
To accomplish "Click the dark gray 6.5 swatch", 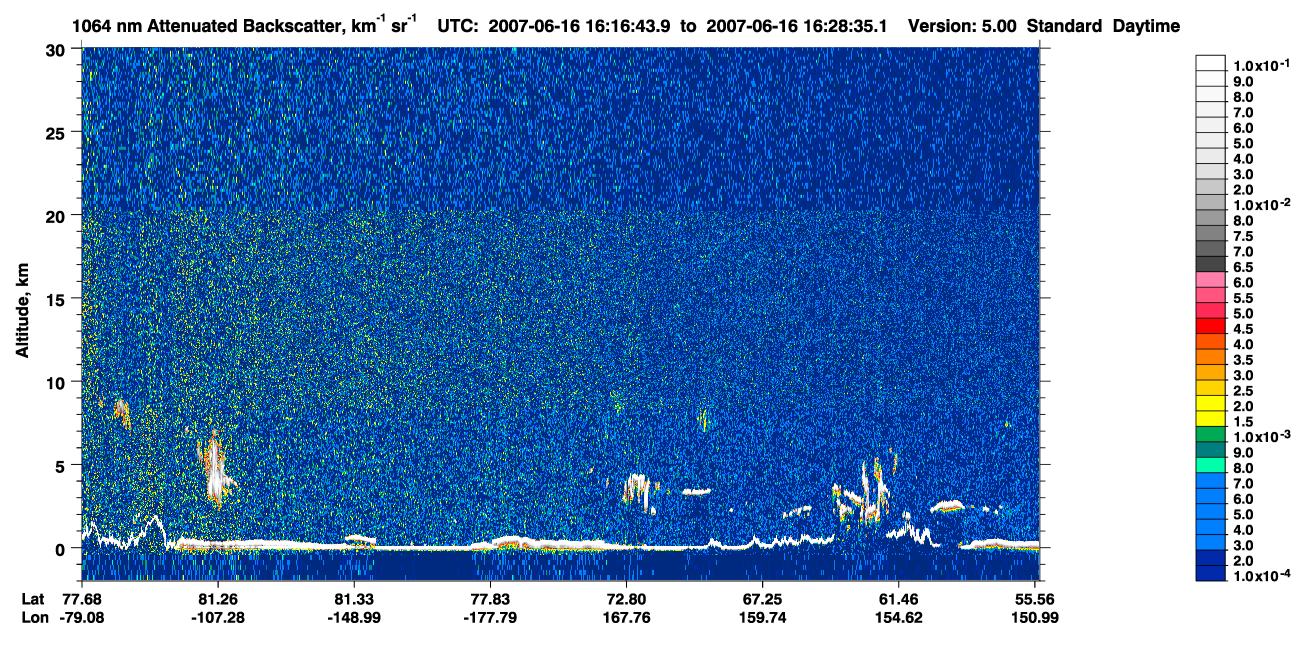I will 1211,265.
